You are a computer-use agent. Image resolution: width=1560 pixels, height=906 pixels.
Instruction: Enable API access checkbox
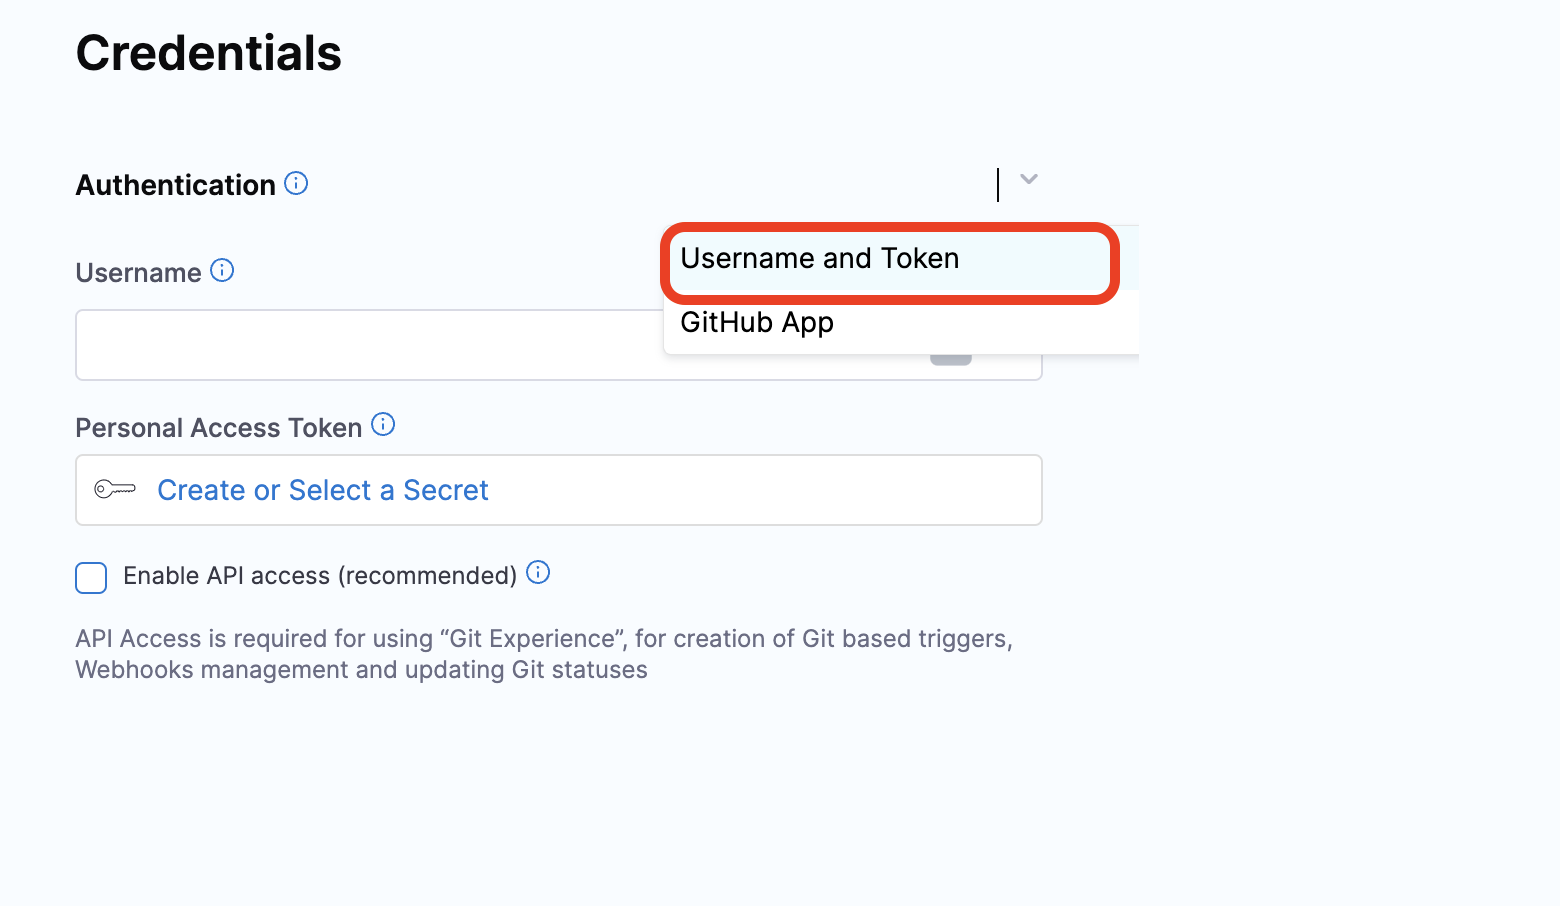click(91, 578)
